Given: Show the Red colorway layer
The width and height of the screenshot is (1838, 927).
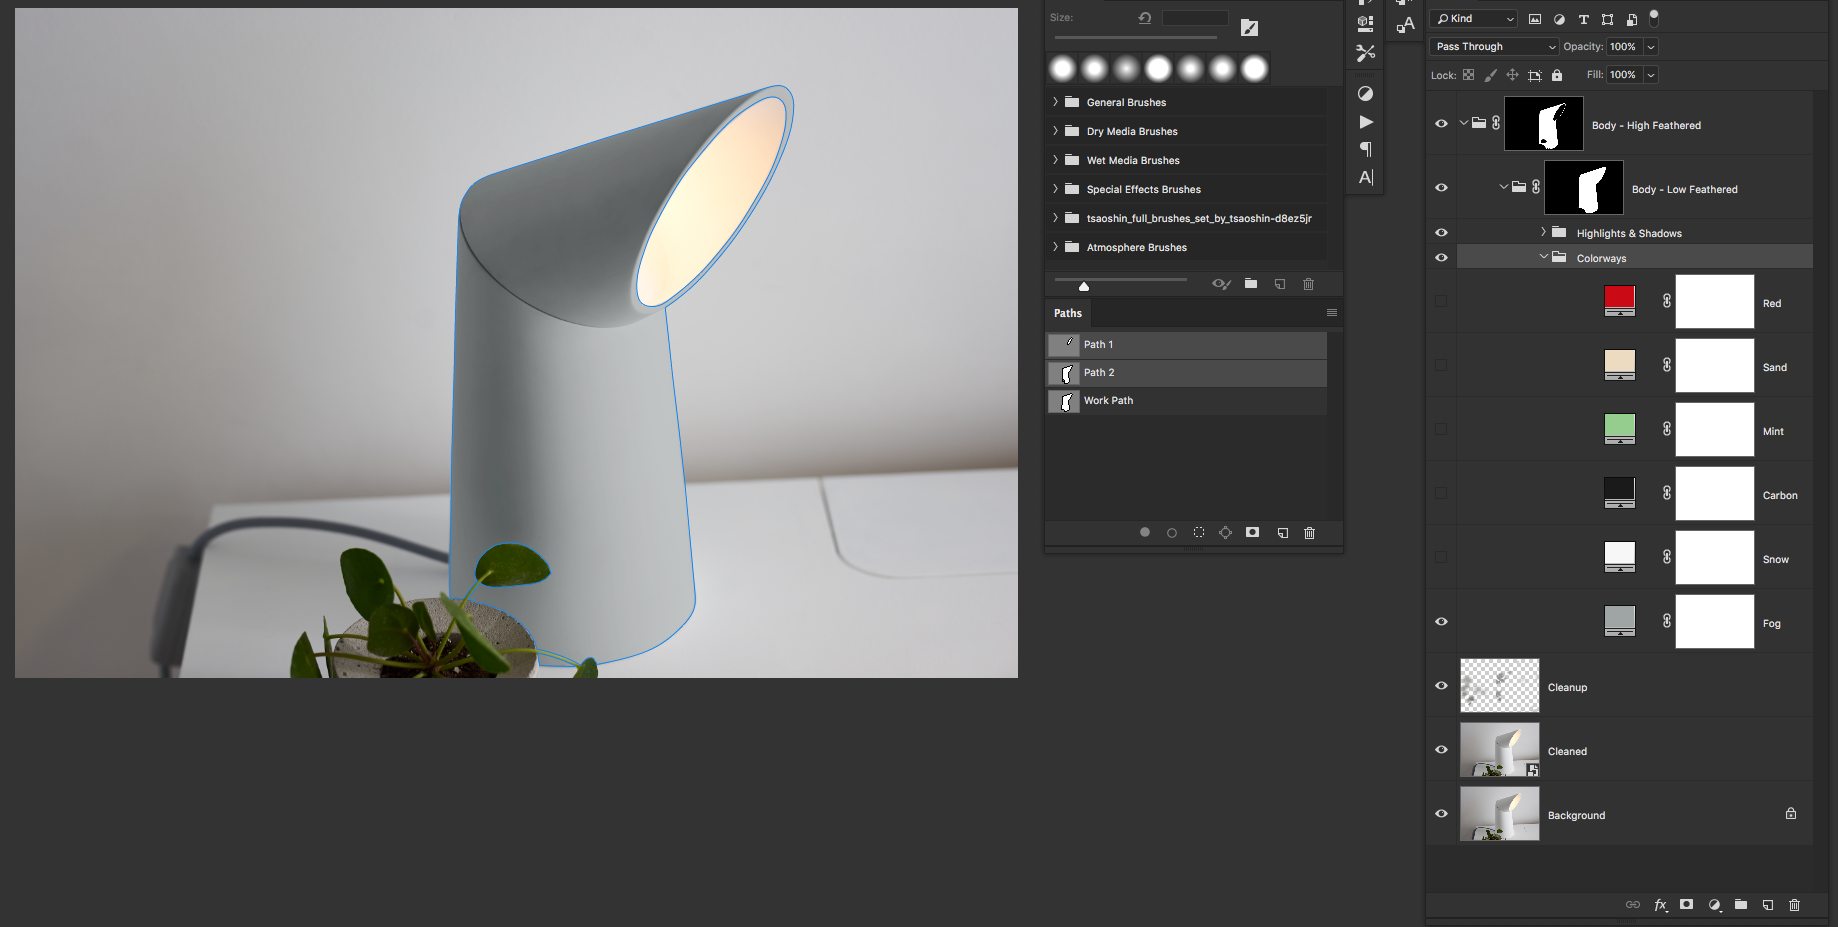Looking at the screenshot, I should tap(1441, 301).
